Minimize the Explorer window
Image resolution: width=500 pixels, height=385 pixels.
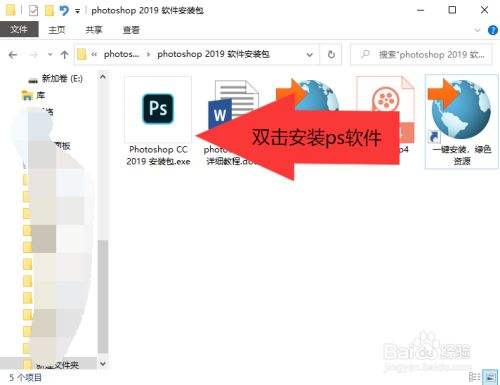pyautogui.click(x=421, y=11)
